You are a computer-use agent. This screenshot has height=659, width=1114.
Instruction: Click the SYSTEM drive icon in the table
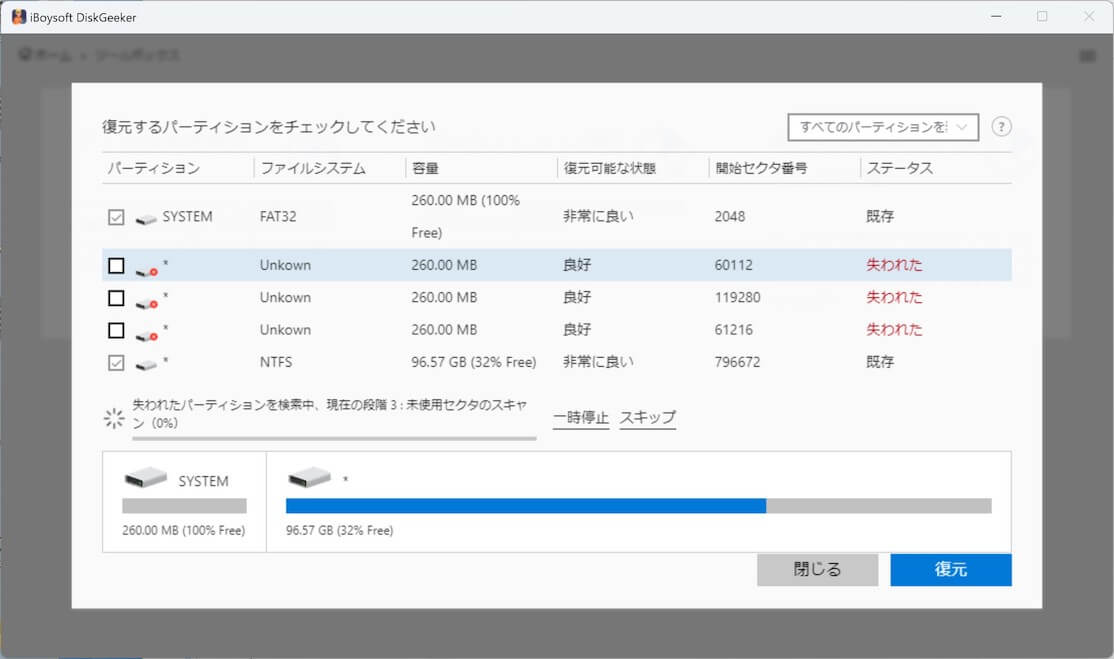pyautogui.click(x=146, y=219)
